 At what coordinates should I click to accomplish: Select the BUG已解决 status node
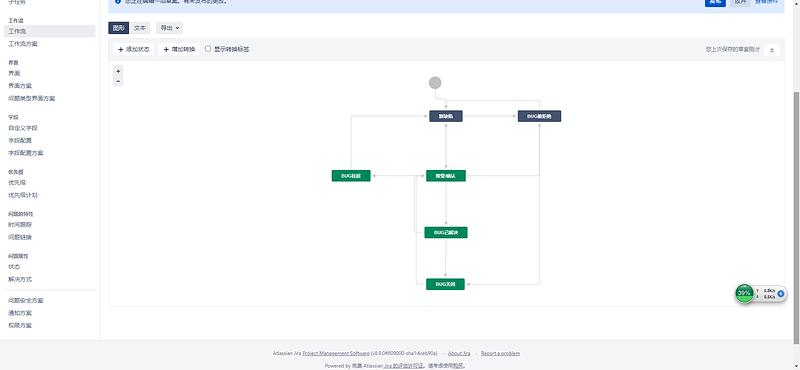[446, 232]
